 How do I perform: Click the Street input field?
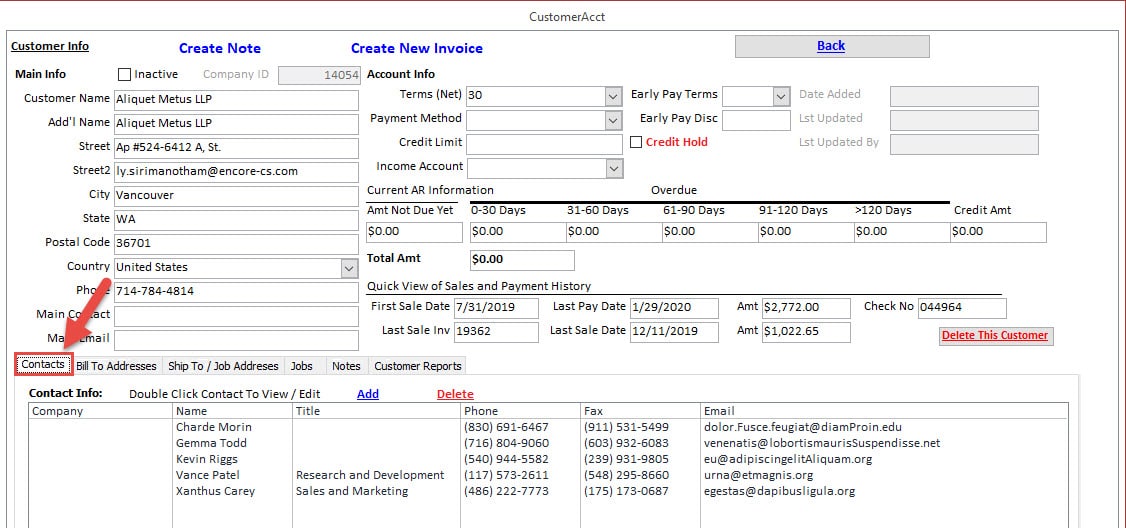pyautogui.click(x=236, y=148)
